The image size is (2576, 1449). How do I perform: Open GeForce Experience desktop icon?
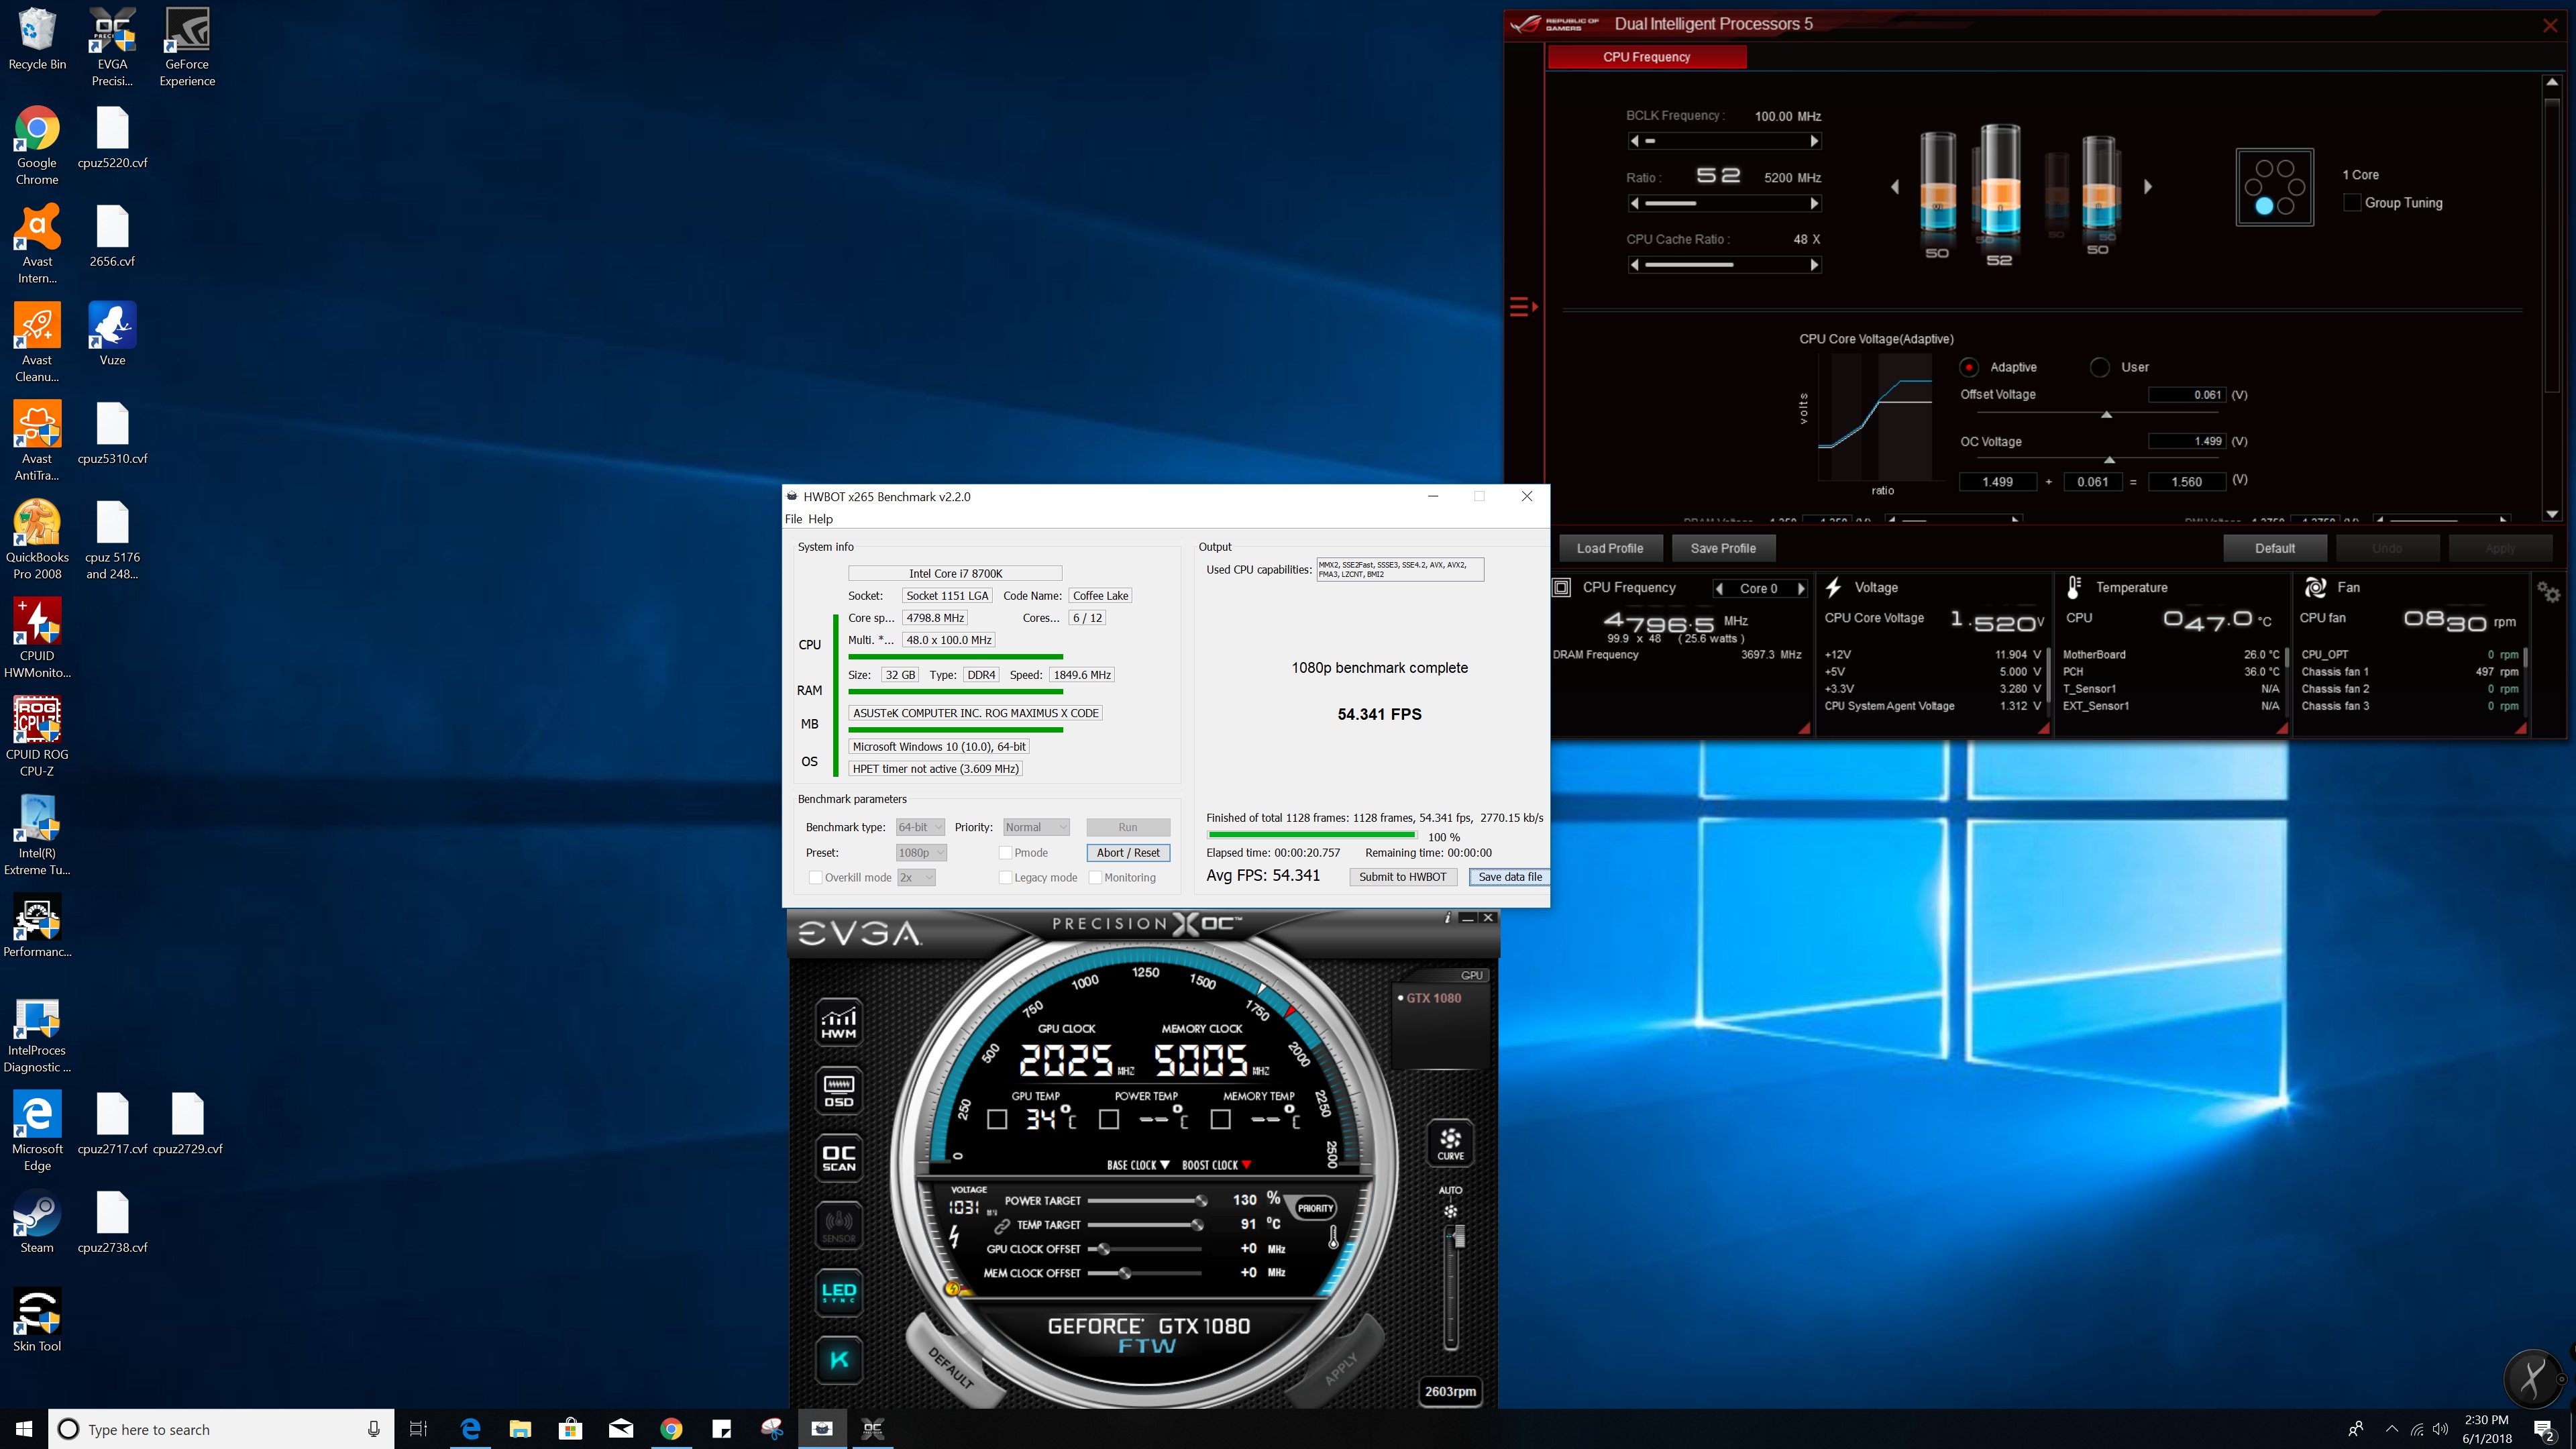tap(187, 48)
